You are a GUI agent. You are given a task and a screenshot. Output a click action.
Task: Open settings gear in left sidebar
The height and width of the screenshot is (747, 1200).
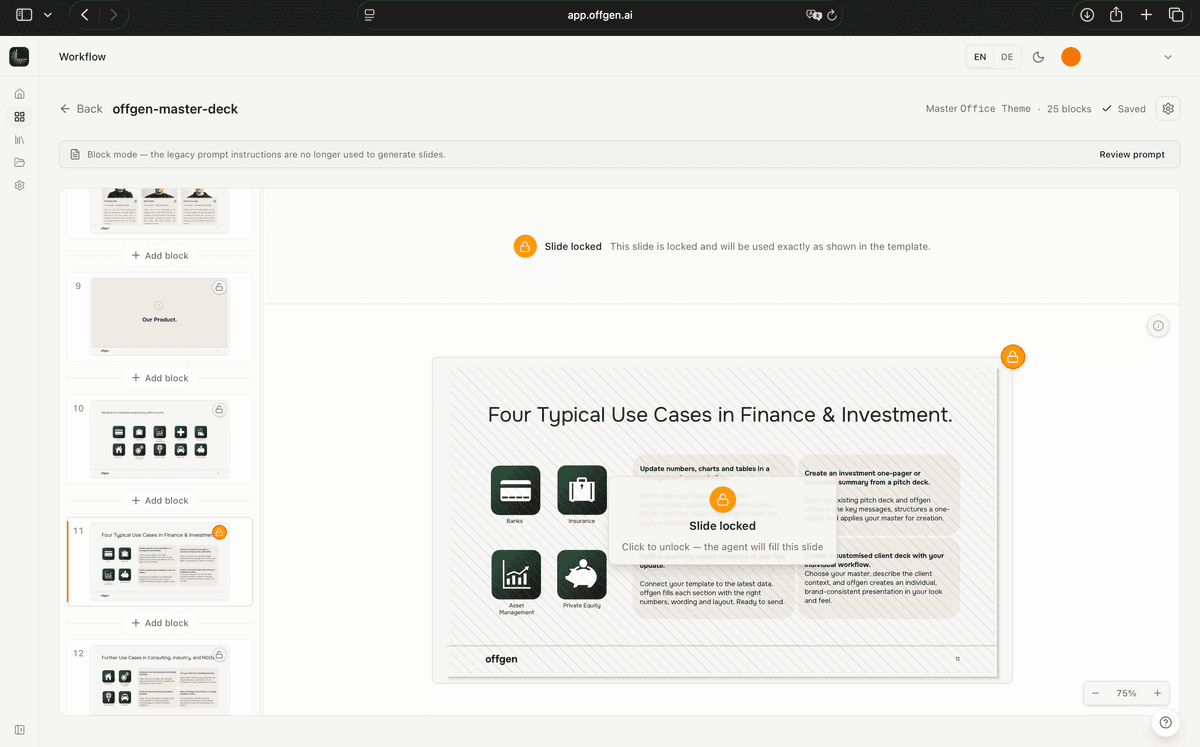point(19,186)
